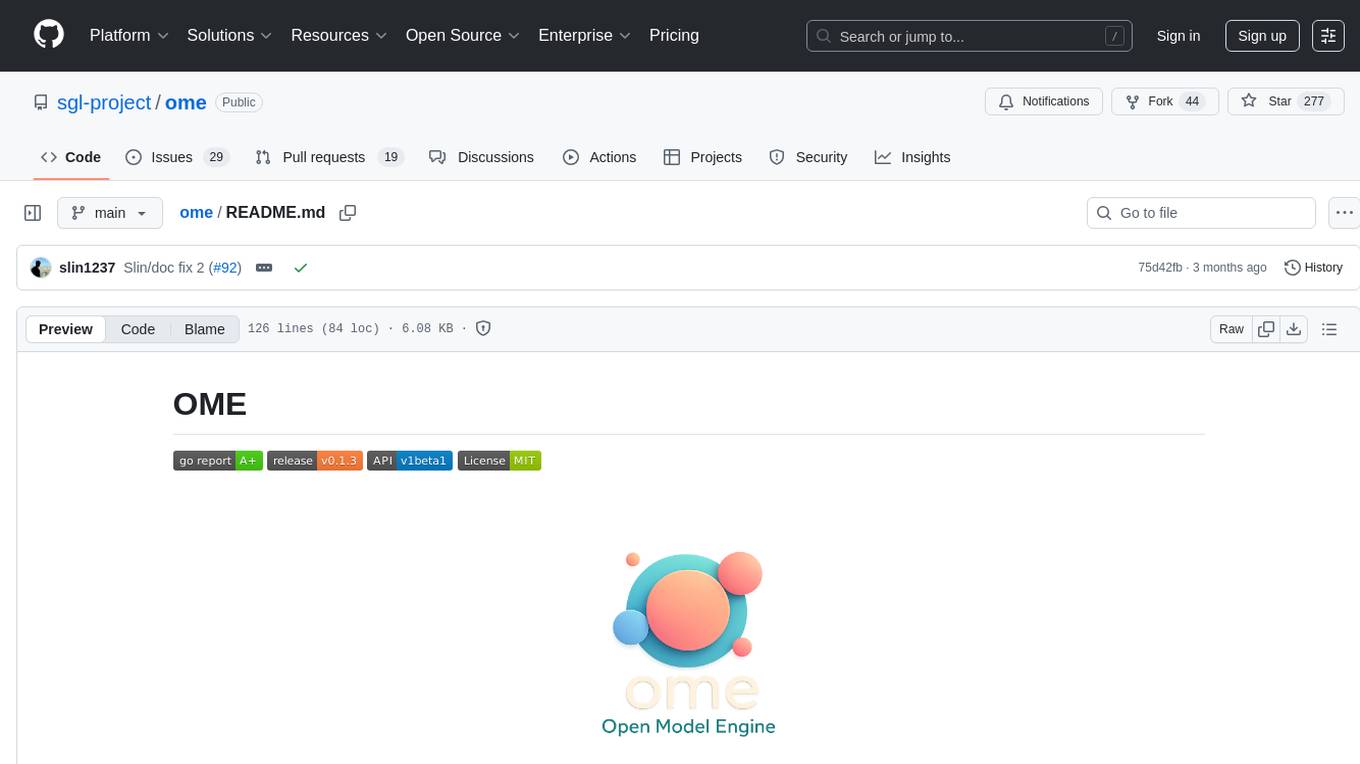Open appearance settings icon in header
The height and width of the screenshot is (764, 1360).
click(x=1328, y=36)
